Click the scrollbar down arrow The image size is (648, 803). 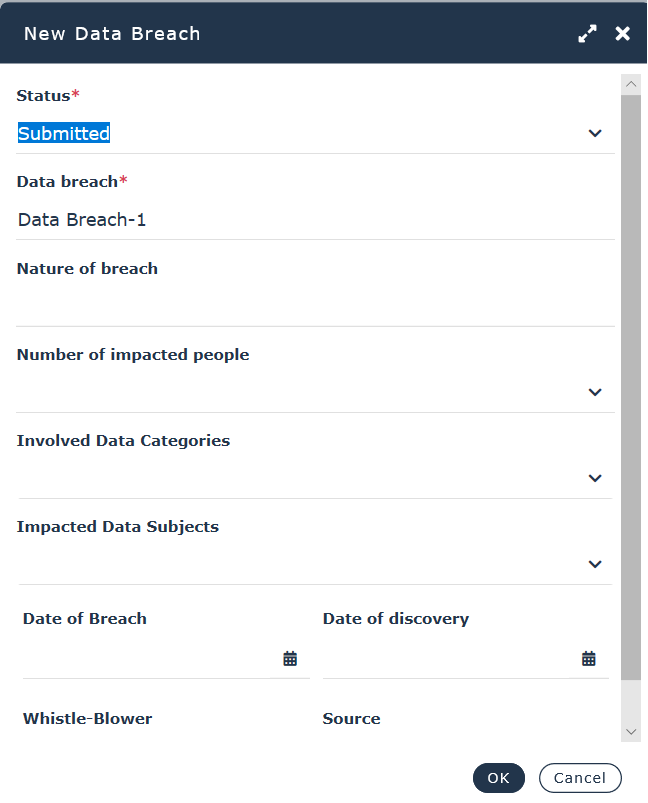tap(631, 732)
